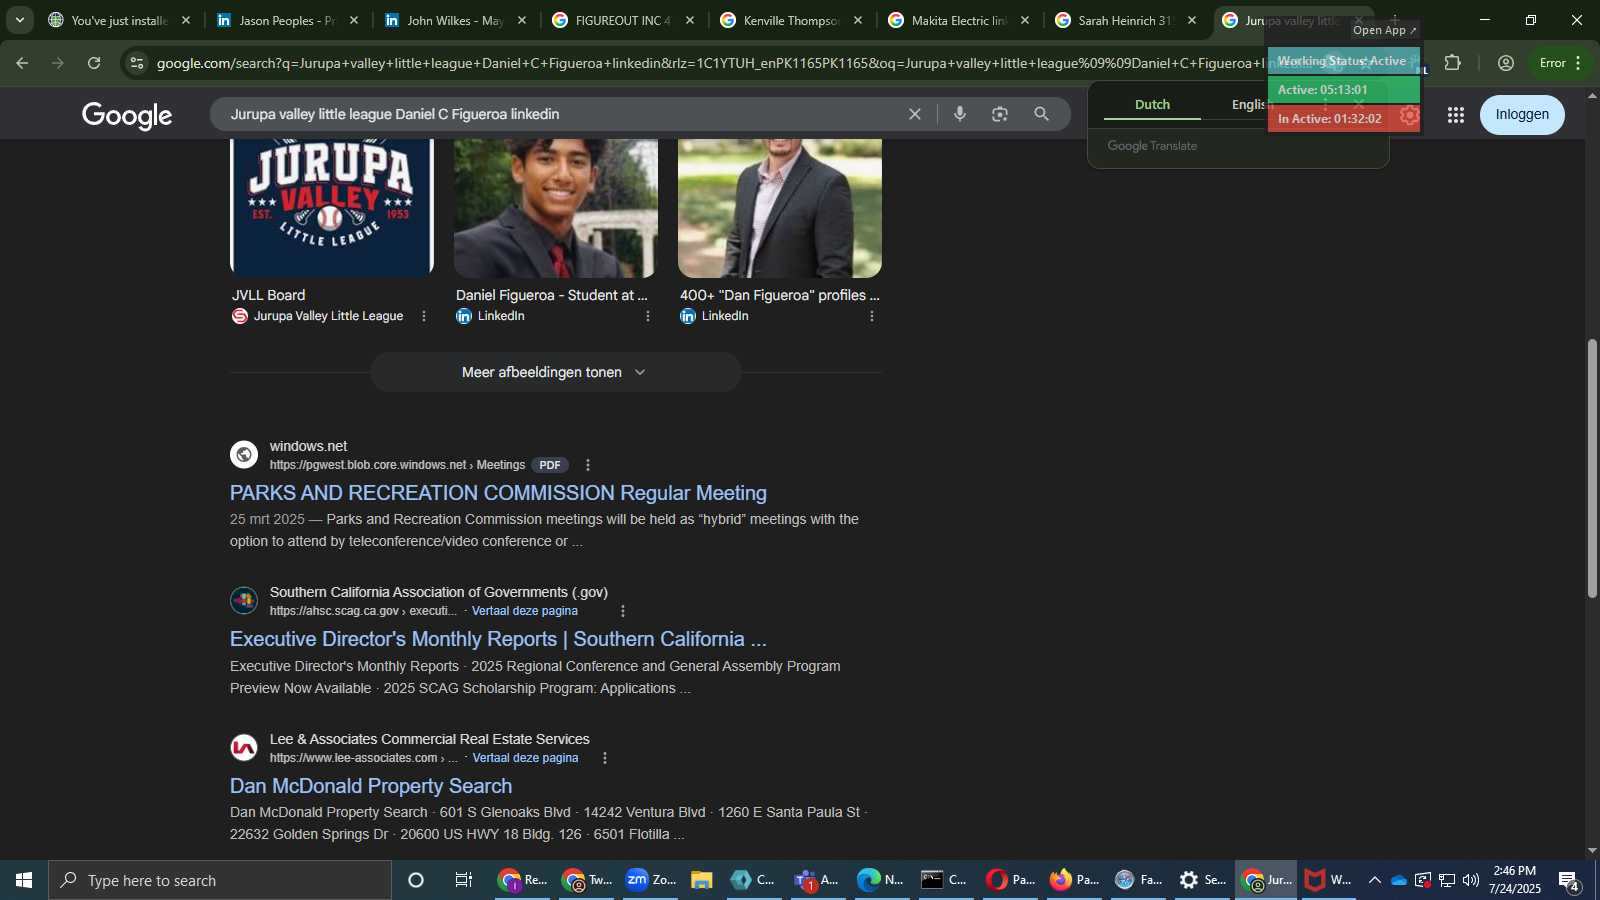Expand Meer afbeeldingen tonen images

coord(555,372)
